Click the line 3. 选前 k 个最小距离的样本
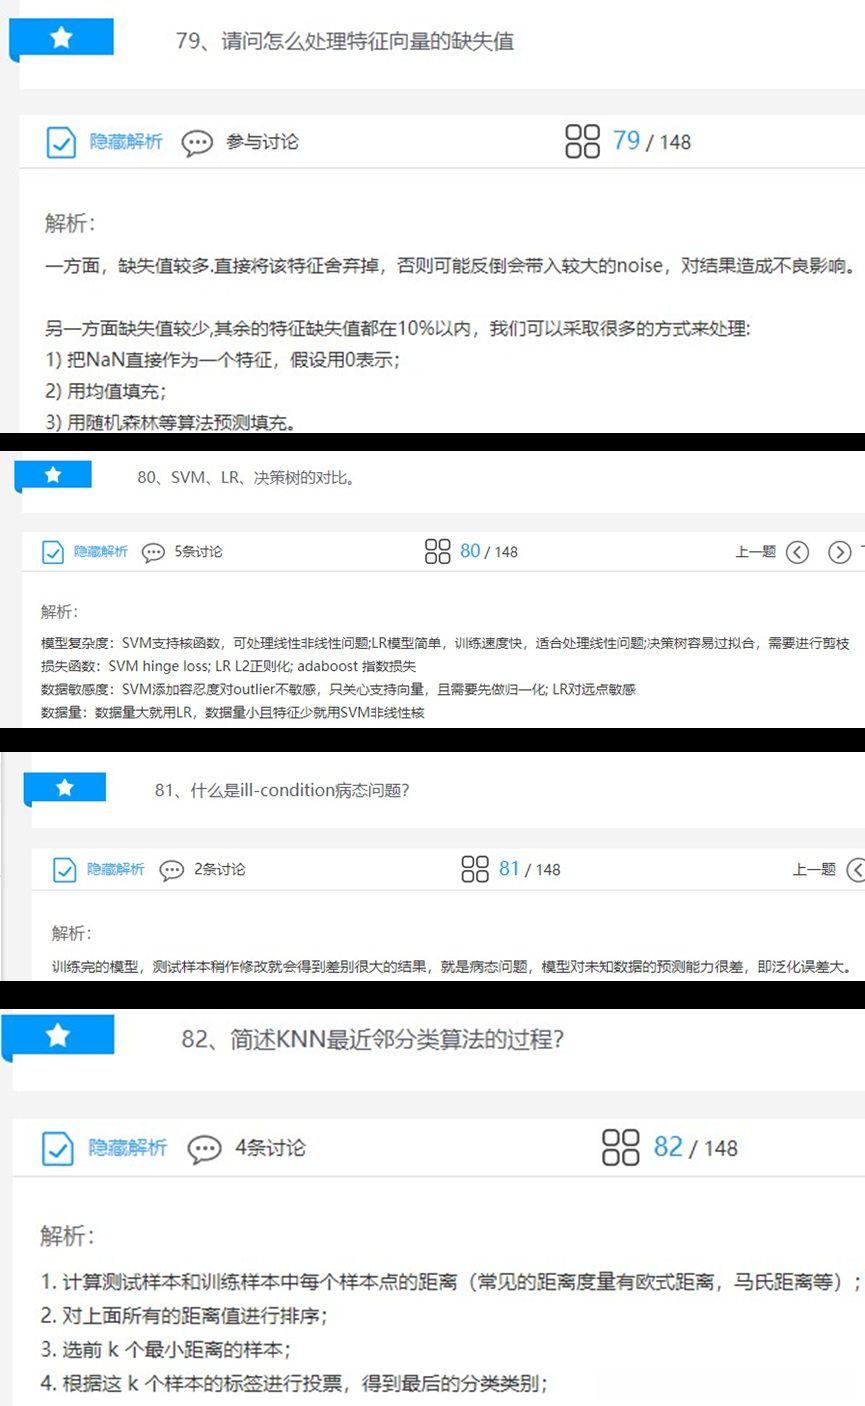865x1406 pixels. (x=166, y=1350)
